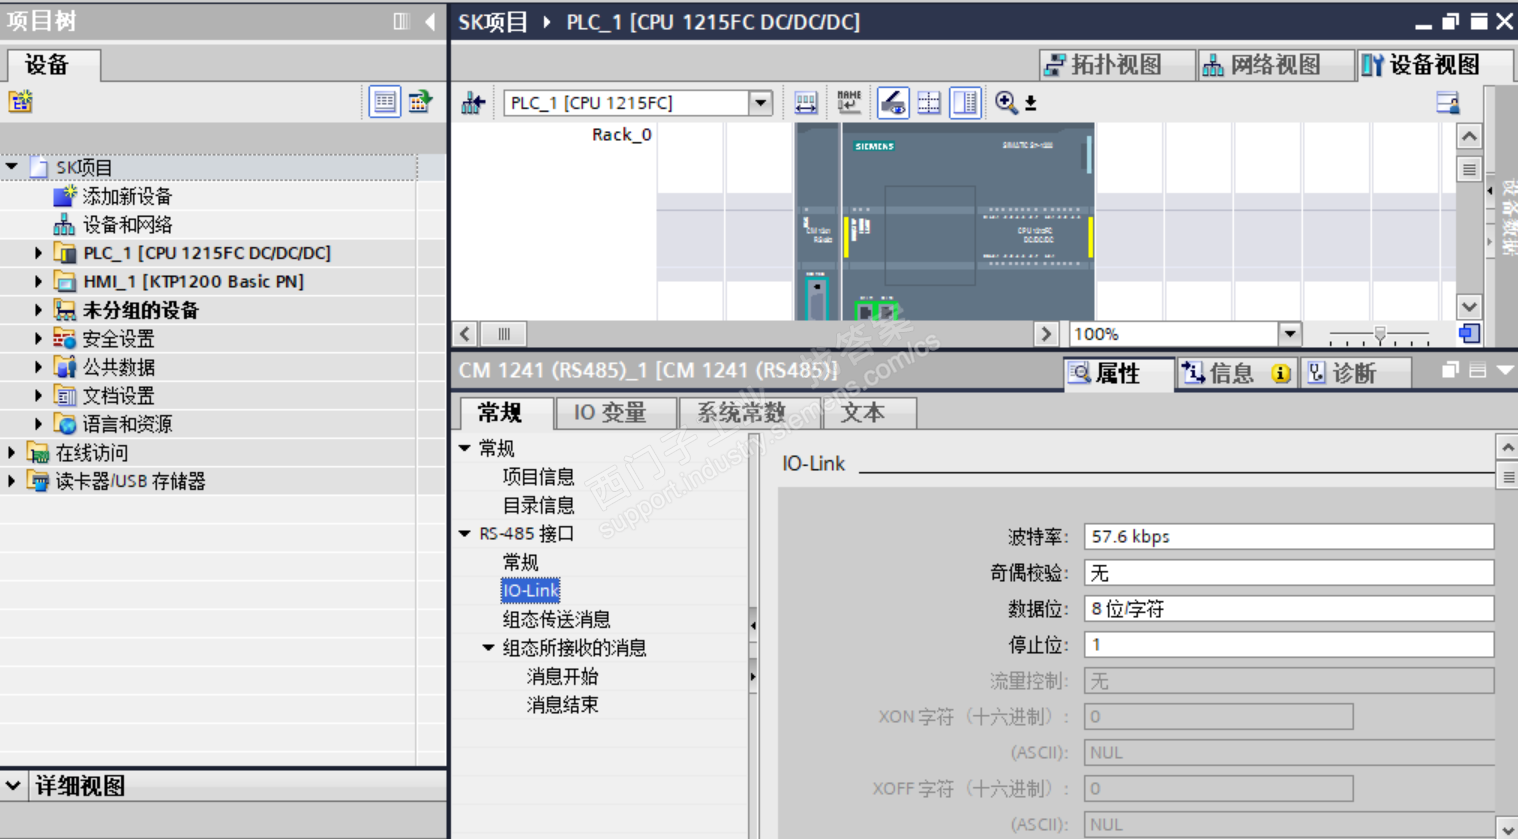Click the icon at right end of device toolbar
The width and height of the screenshot is (1518, 839).
[1447, 102]
